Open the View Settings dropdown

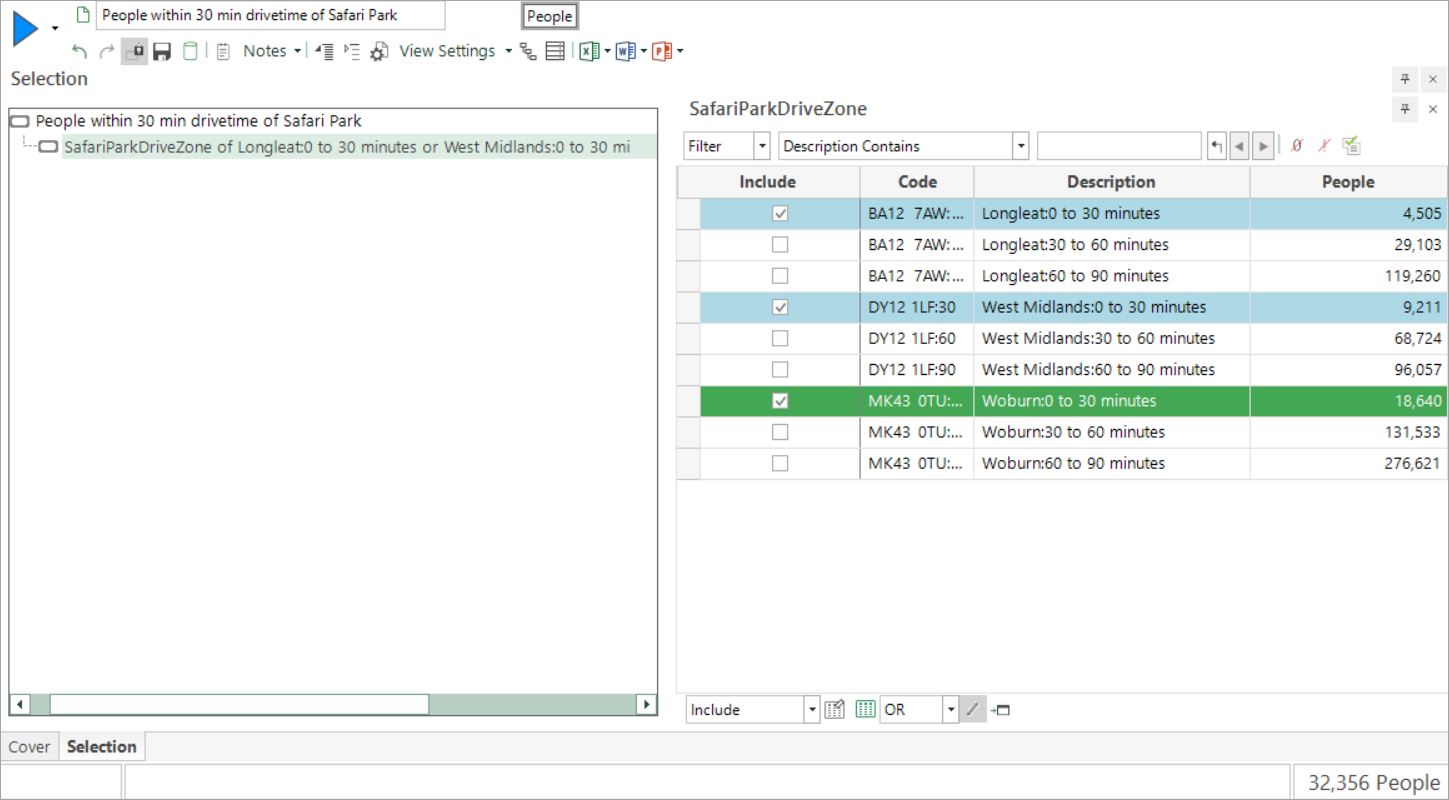click(x=509, y=51)
